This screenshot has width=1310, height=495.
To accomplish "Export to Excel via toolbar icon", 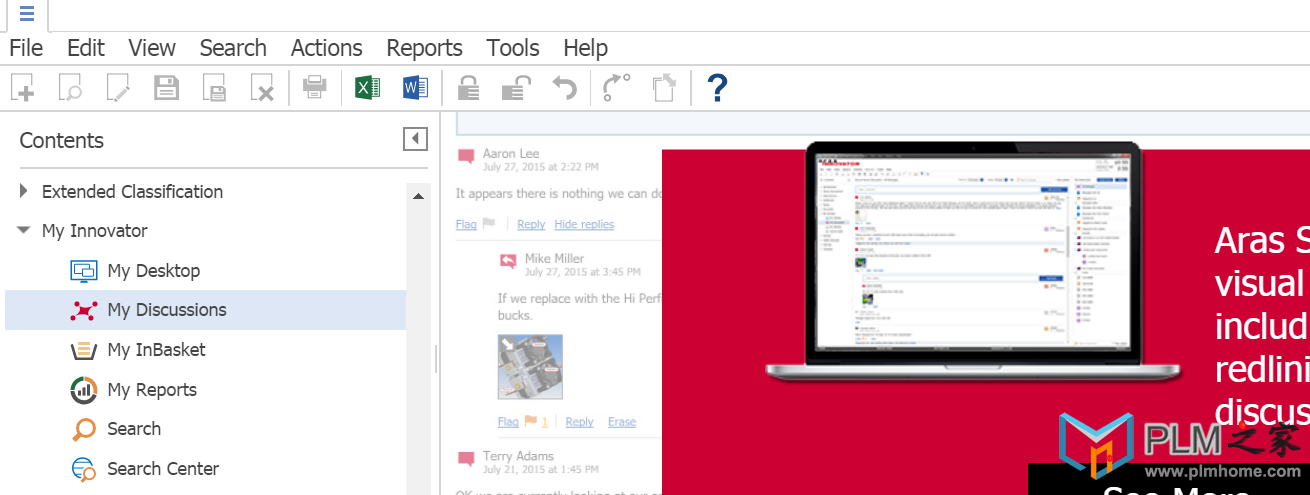I will pyautogui.click(x=368, y=88).
